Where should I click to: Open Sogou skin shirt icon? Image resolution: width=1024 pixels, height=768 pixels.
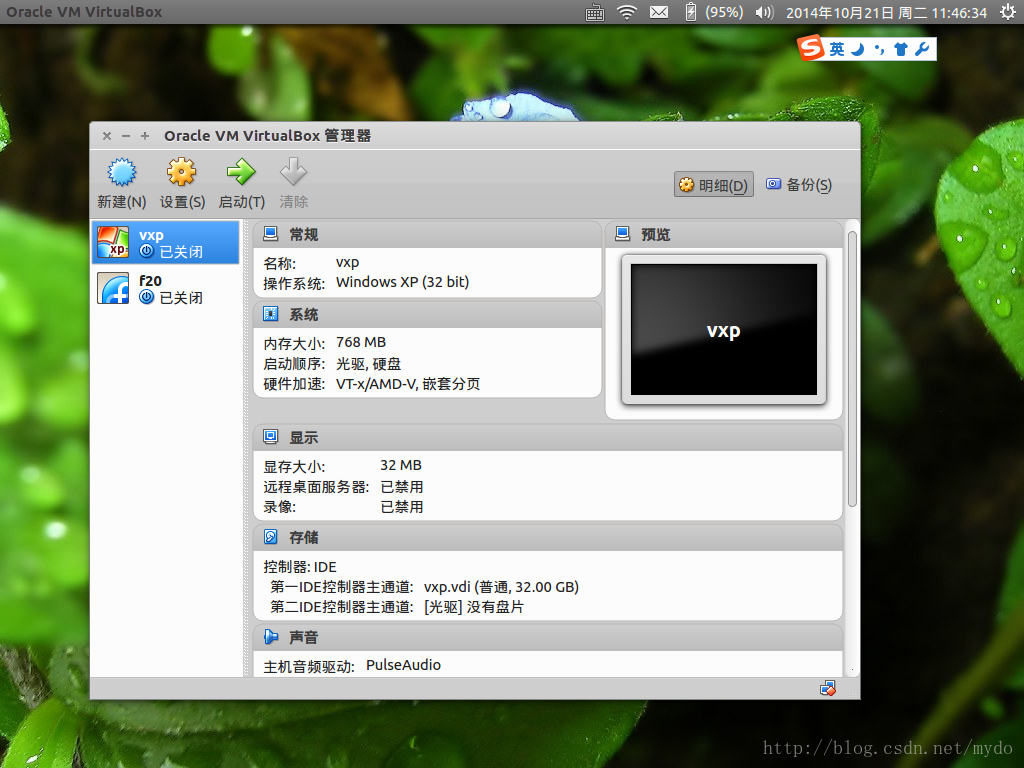click(x=901, y=49)
